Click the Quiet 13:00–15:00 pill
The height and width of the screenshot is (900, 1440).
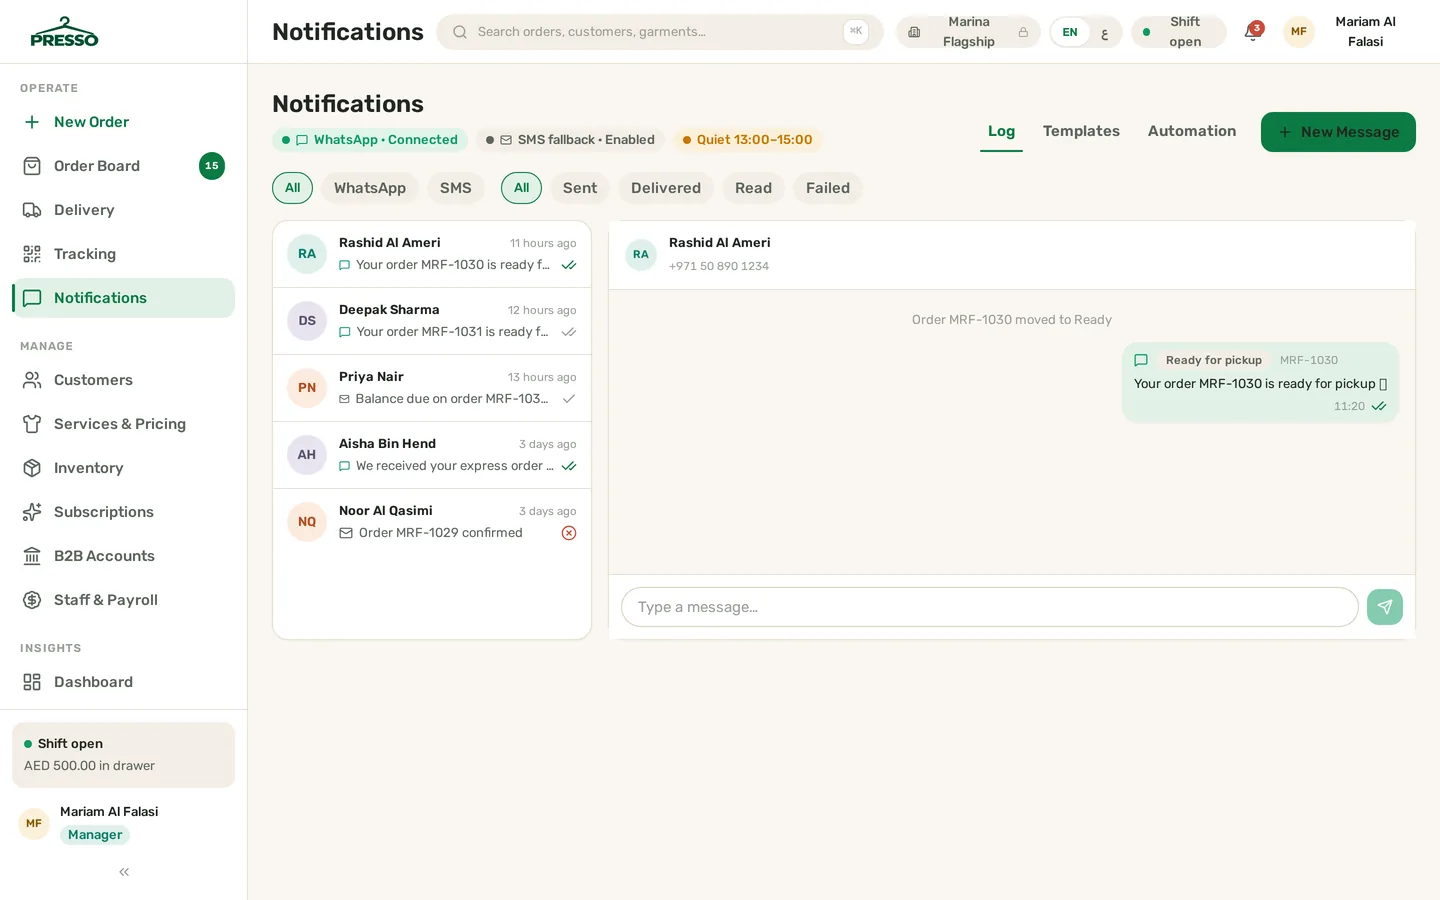pos(747,140)
